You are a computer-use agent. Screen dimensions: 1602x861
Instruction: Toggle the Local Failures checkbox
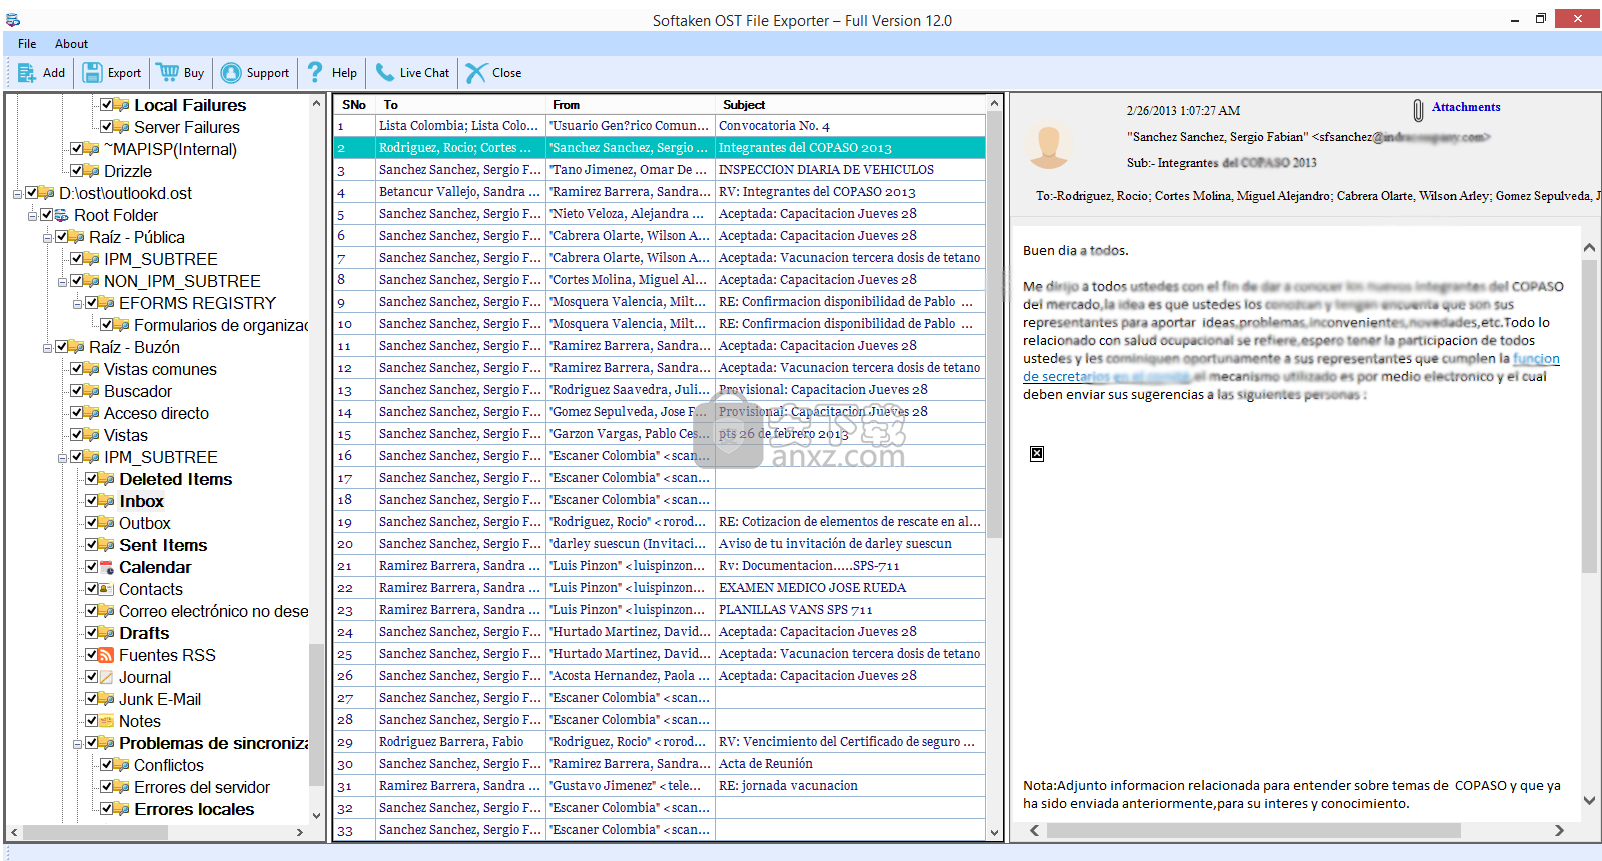107,105
